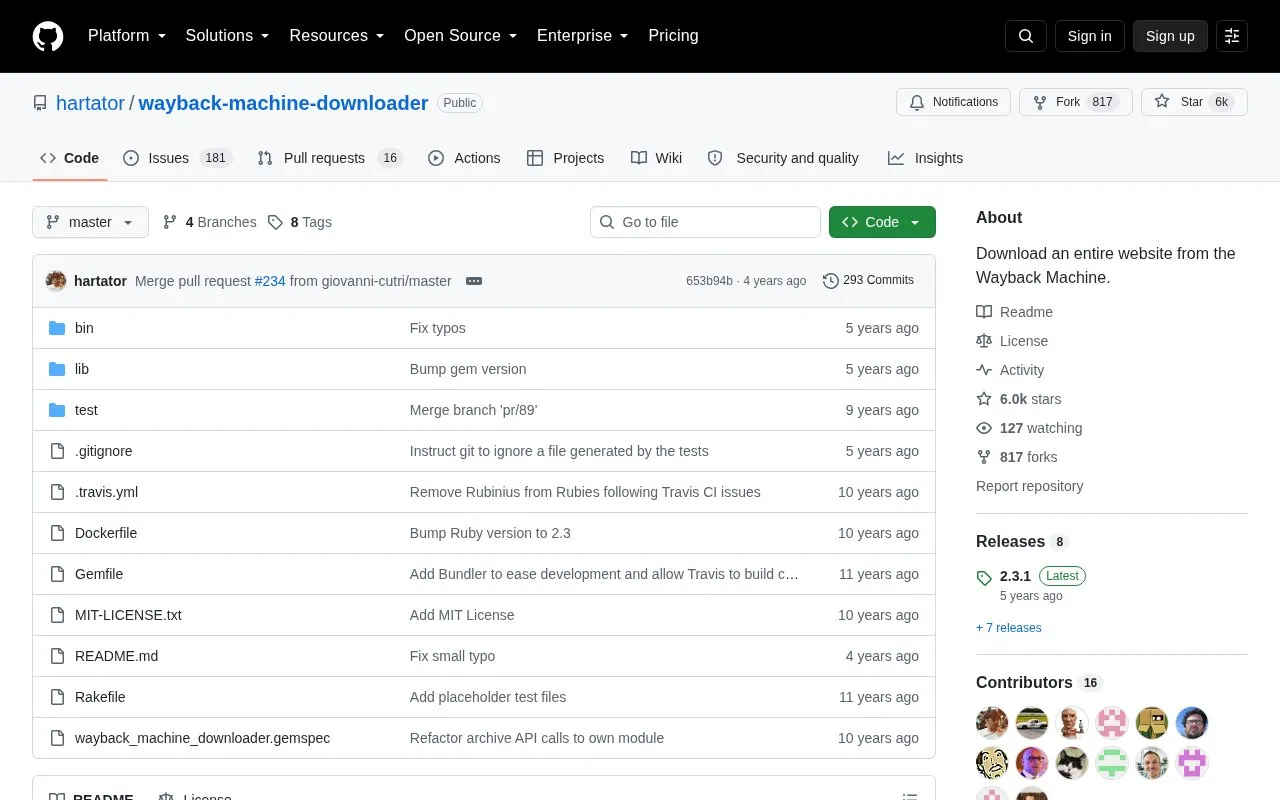This screenshot has width=1280, height=800.
Task: Expand the Resources menu
Action: click(337, 36)
